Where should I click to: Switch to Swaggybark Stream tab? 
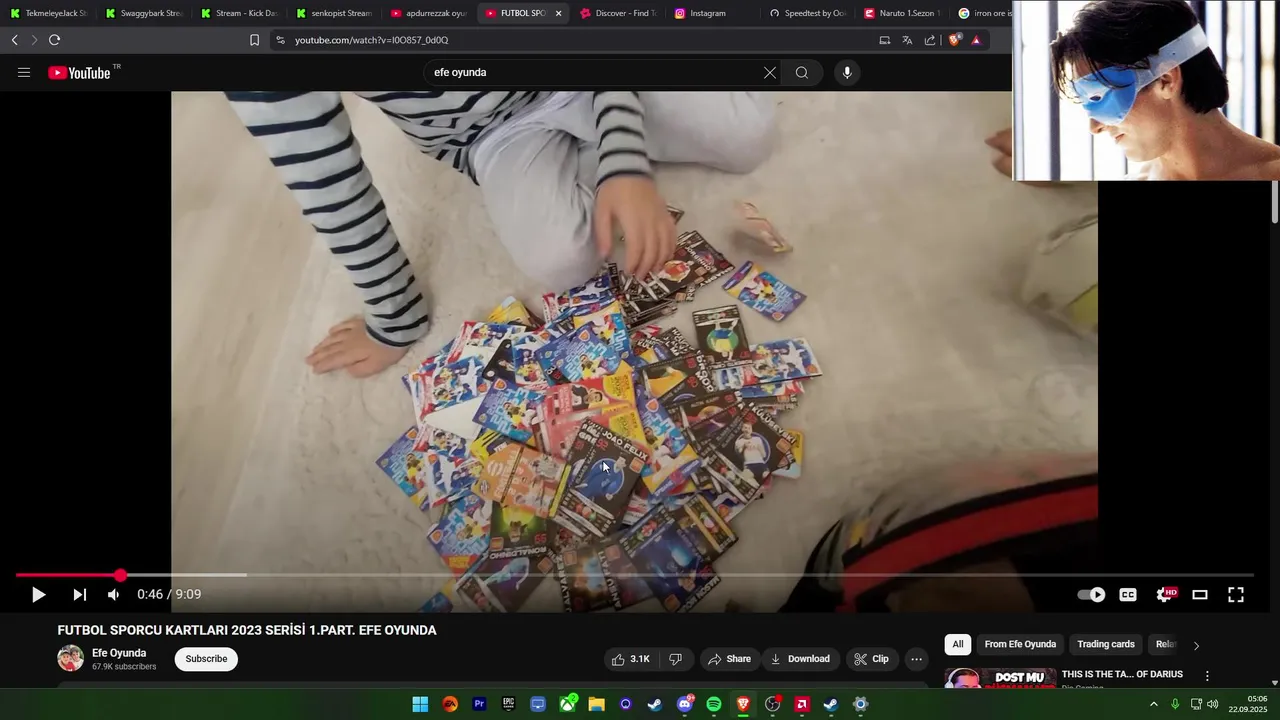tap(144, 13)
